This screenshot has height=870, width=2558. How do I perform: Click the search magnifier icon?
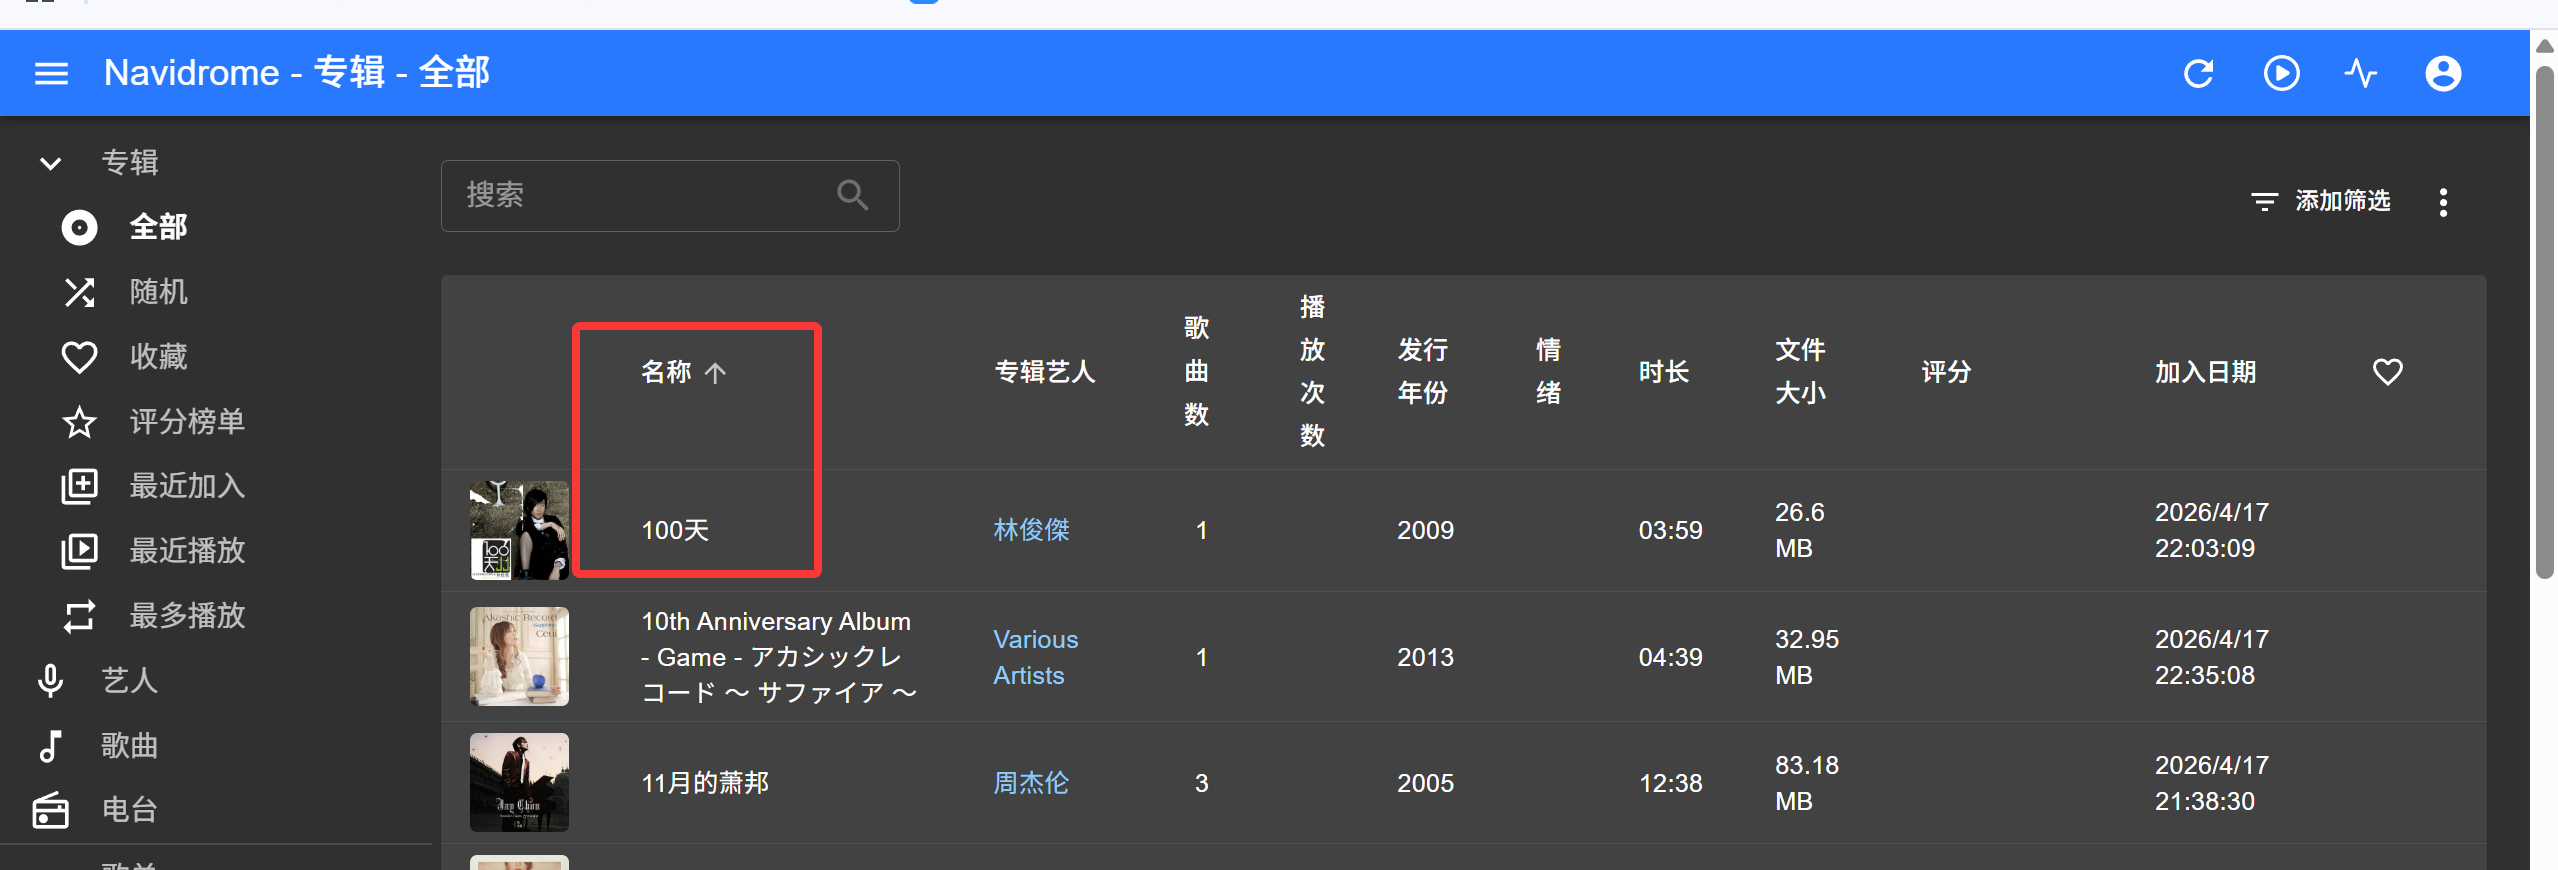tap(852, 195)
